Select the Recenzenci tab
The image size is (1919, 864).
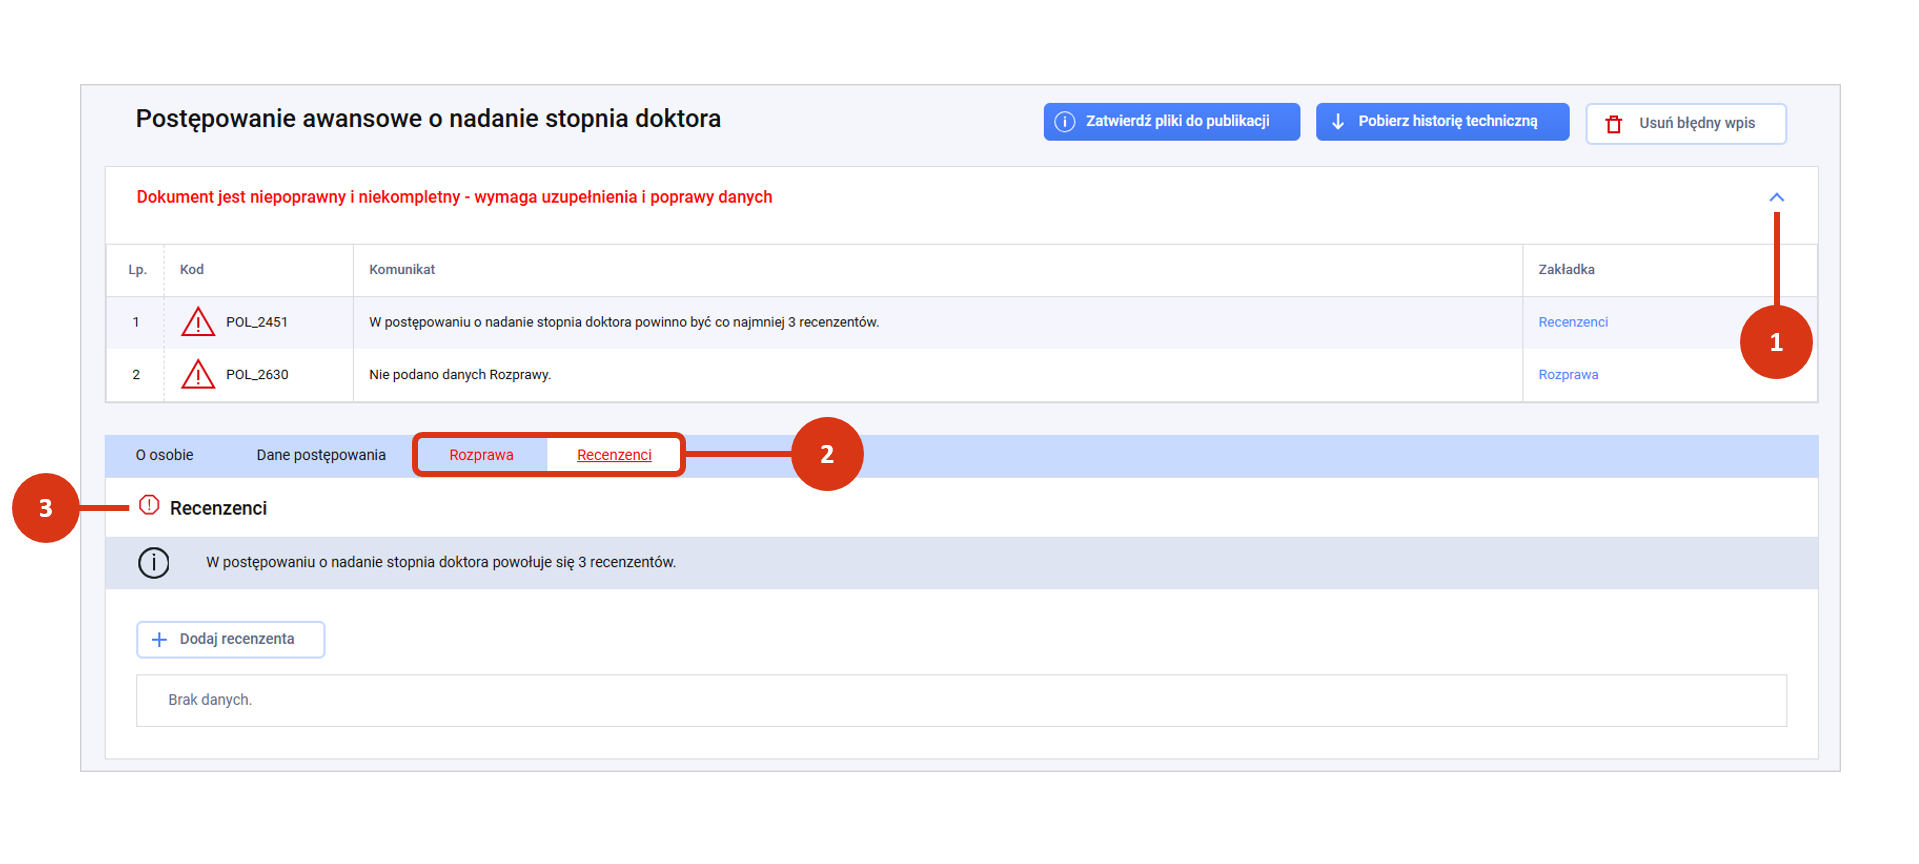(614, 455)
